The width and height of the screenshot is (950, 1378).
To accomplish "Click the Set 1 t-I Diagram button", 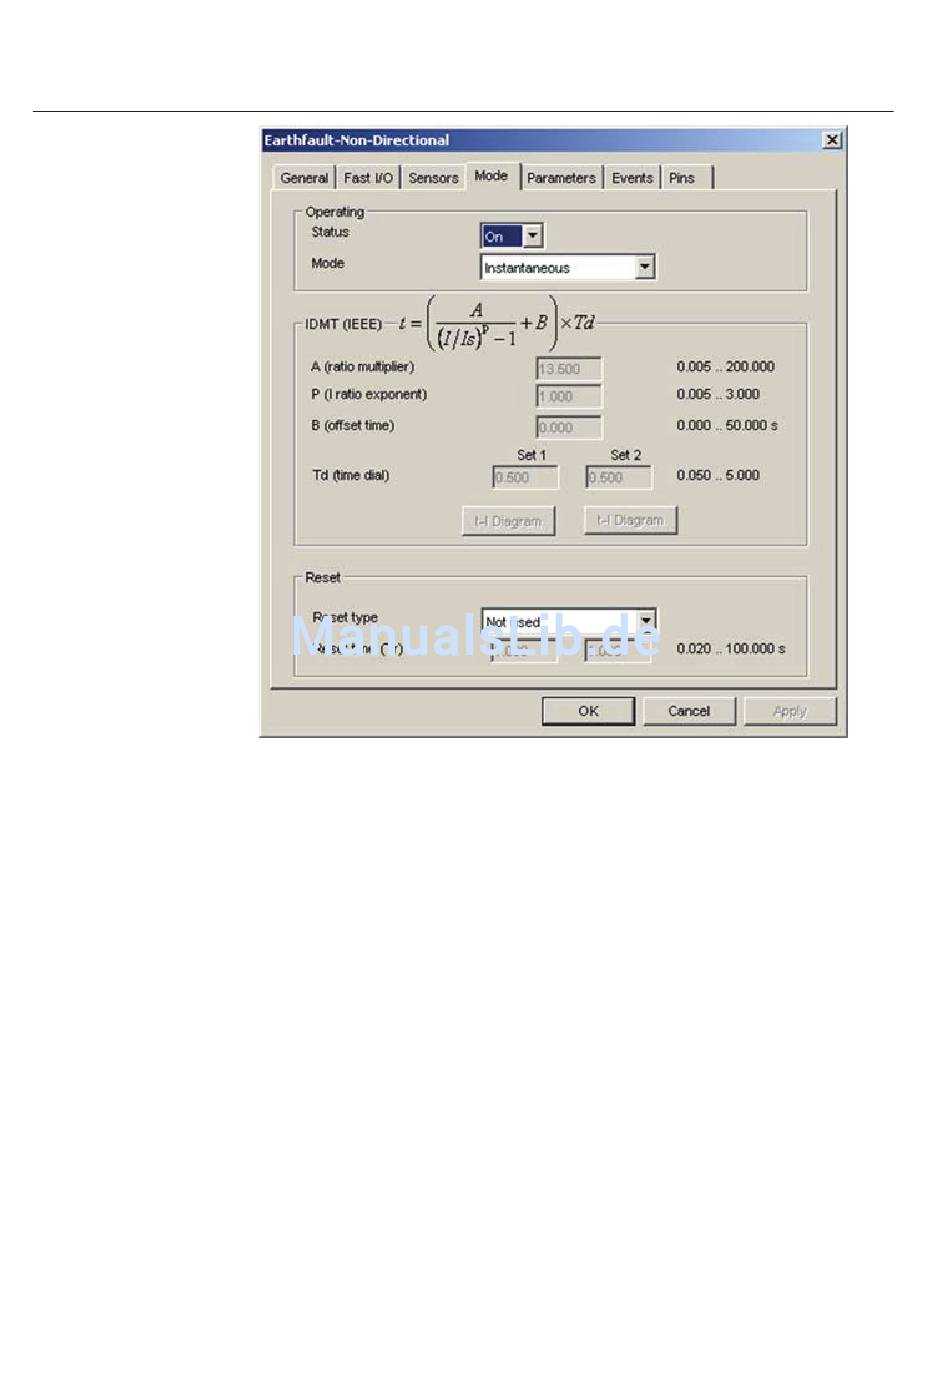I will 508,521.
